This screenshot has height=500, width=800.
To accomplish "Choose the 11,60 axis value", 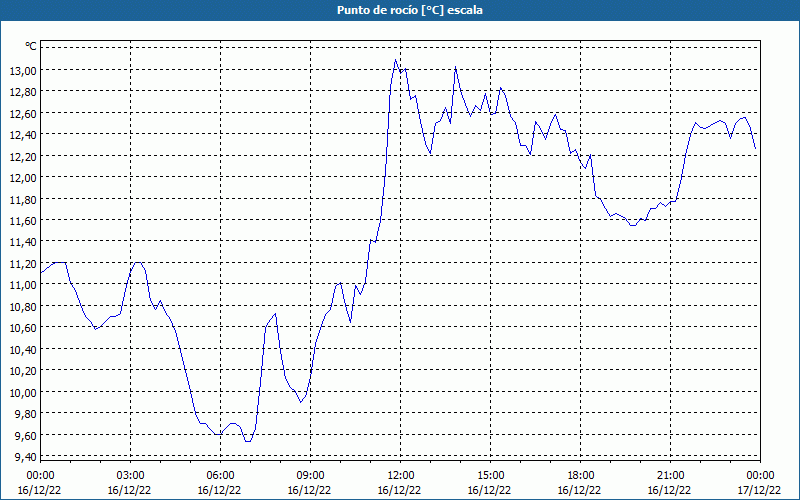I will click(x=23, y=220).
